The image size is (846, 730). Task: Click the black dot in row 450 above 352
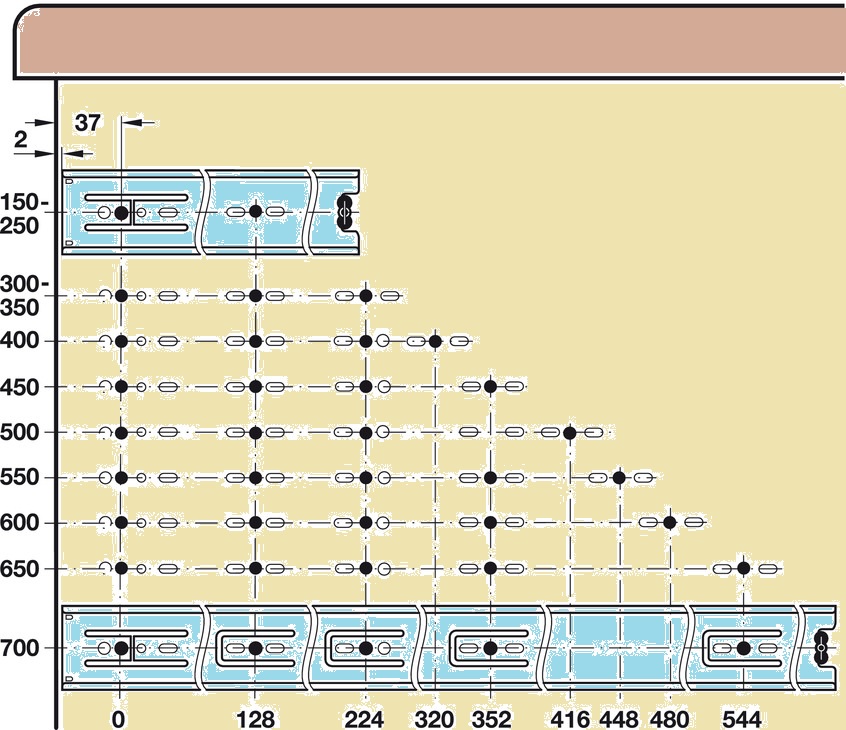pyautogui.click(x=490, y=386)
